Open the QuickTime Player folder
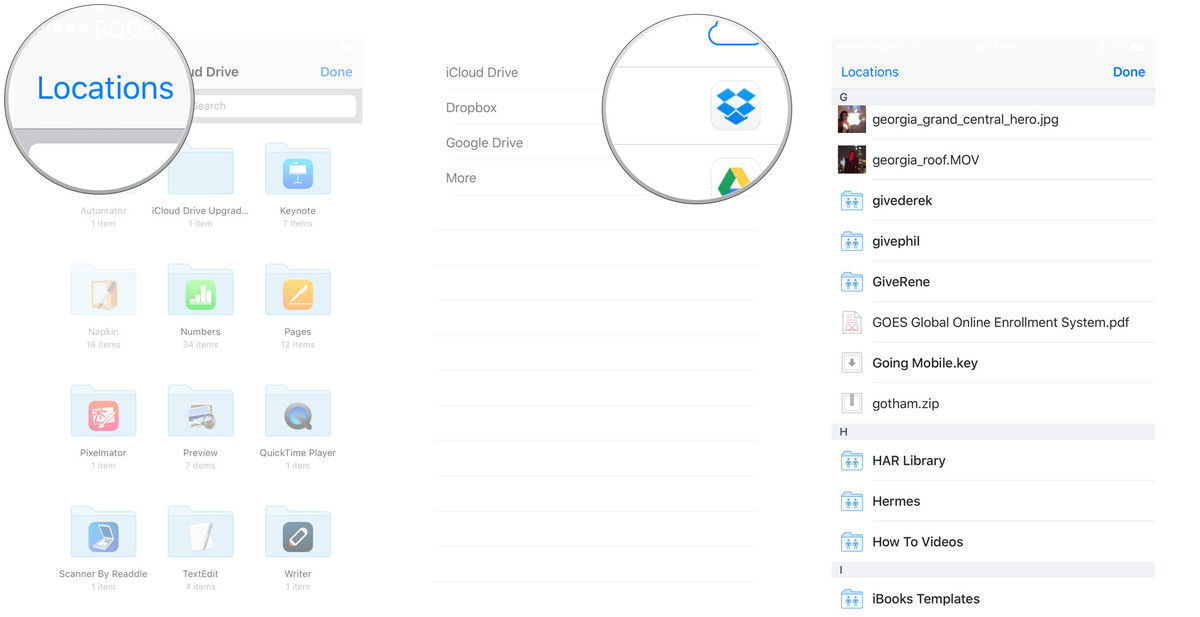This screenshot has width=1200, height=617. (298, 412)
